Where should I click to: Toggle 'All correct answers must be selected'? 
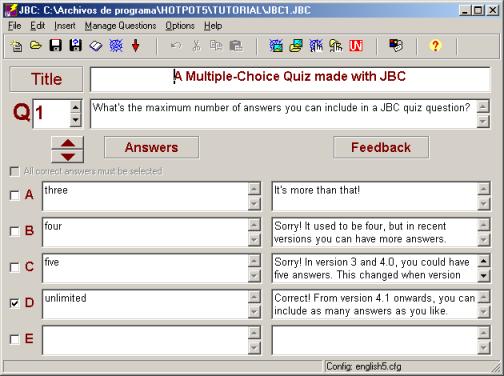pos(14,171)
